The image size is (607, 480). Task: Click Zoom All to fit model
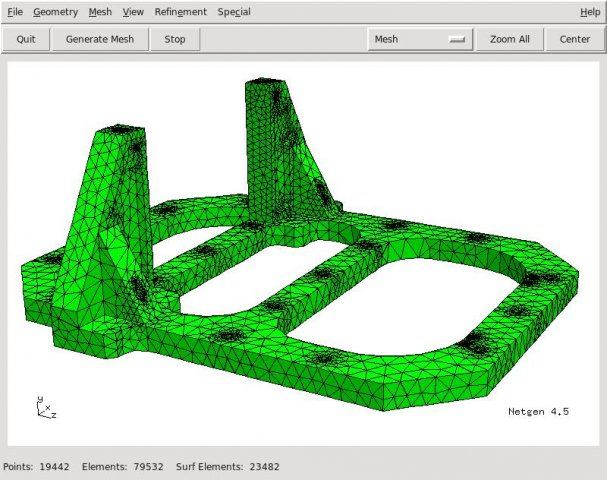click(516, 39)
